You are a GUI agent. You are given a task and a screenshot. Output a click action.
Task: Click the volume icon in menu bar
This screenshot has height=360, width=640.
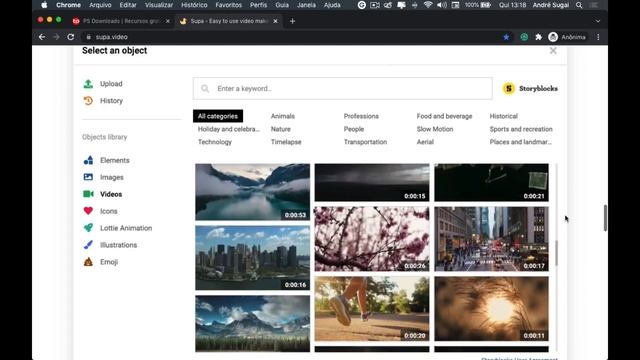coord(442,5)
